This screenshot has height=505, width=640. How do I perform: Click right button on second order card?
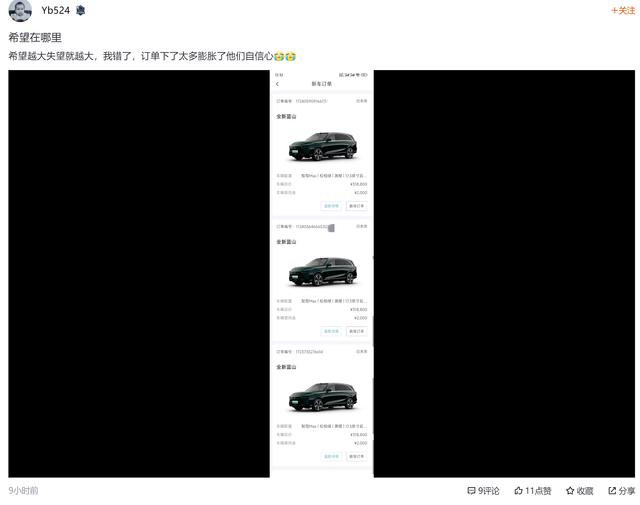click(x=356, y=331)
